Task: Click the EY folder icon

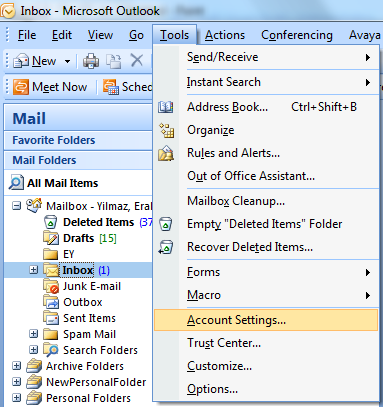Action: pyautogui.click(x=51, y=254)
